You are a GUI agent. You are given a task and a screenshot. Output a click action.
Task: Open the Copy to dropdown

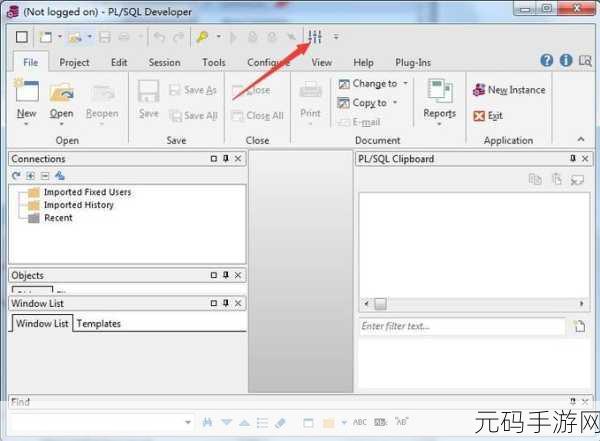(368, 103)
